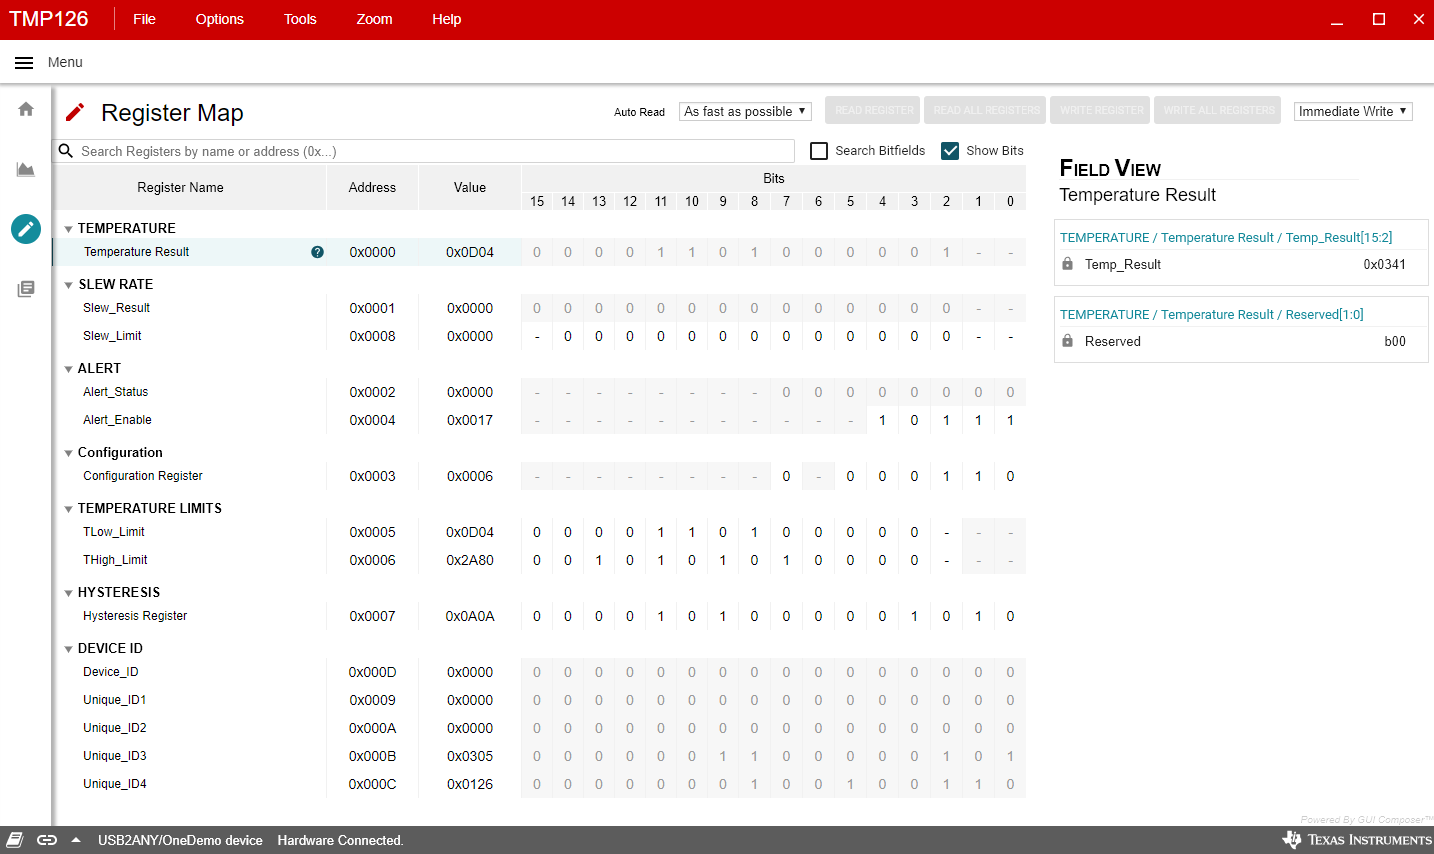Select the Register Map pencil icon in sidebar
This screenshot has width=1434, height=854.
pos(26,229)
